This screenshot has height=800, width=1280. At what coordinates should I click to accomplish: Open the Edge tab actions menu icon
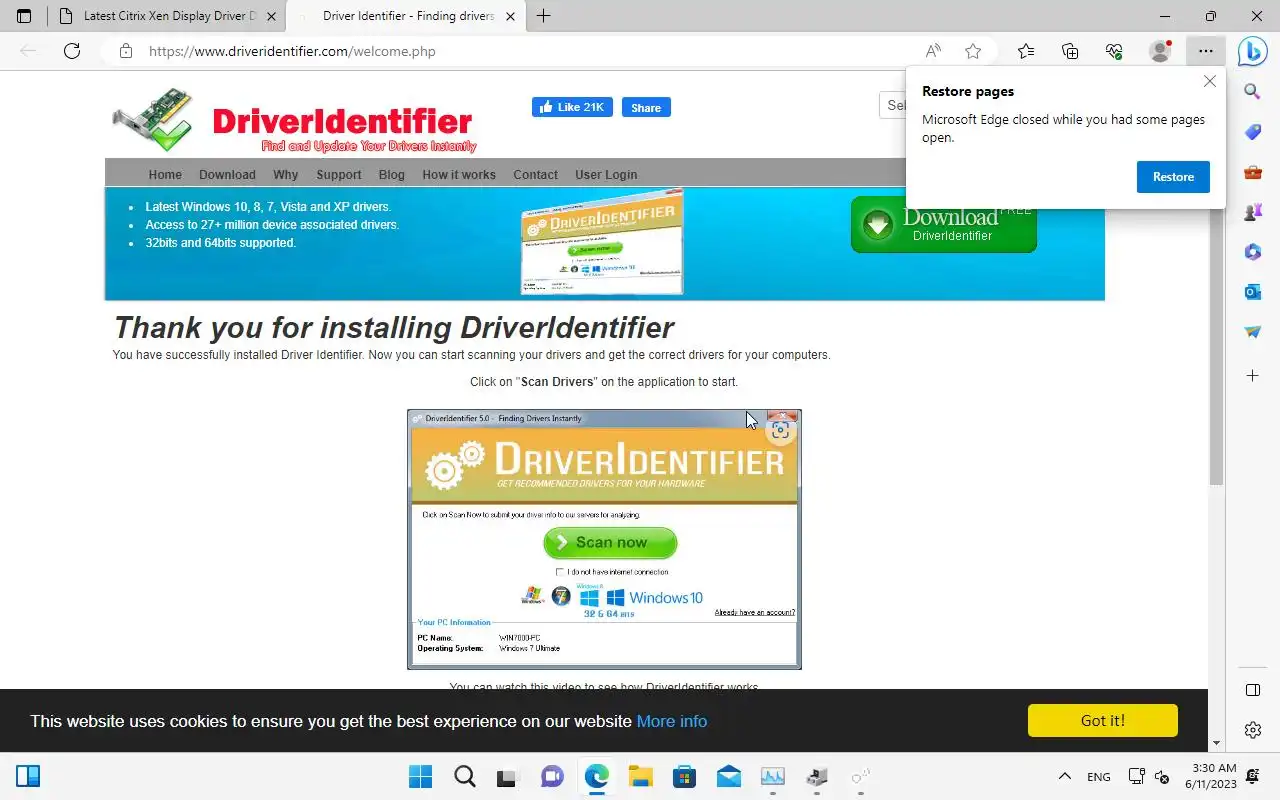[x=24, y=16]
